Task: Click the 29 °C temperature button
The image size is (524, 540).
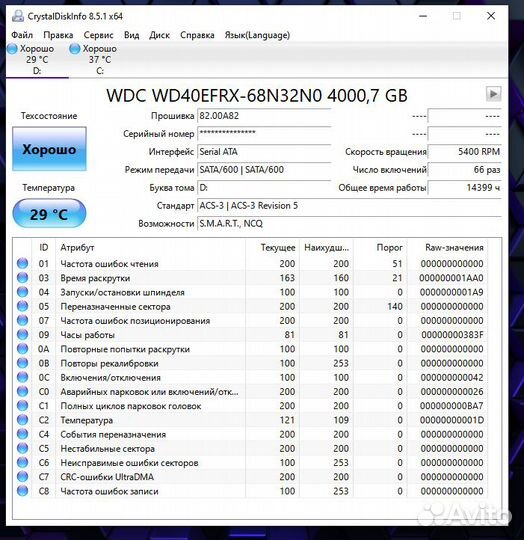Action: click(49, 214)
